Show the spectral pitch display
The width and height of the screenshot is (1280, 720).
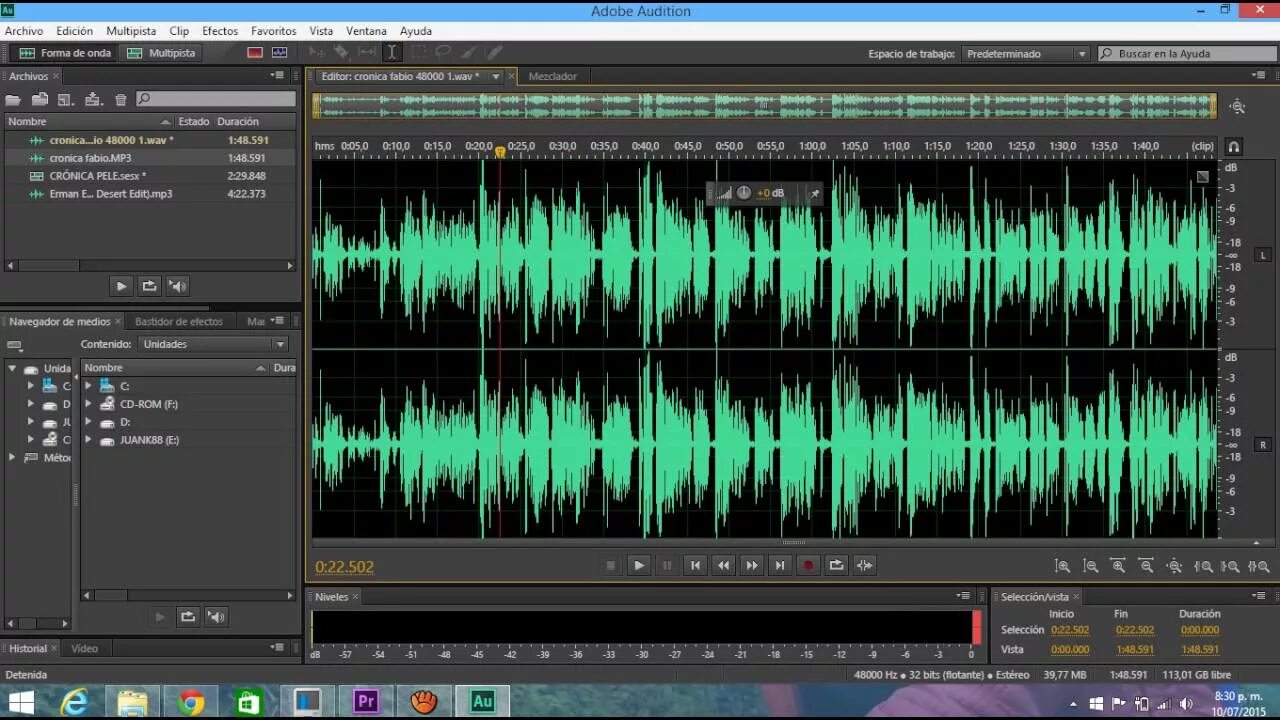tap(279, 52)
